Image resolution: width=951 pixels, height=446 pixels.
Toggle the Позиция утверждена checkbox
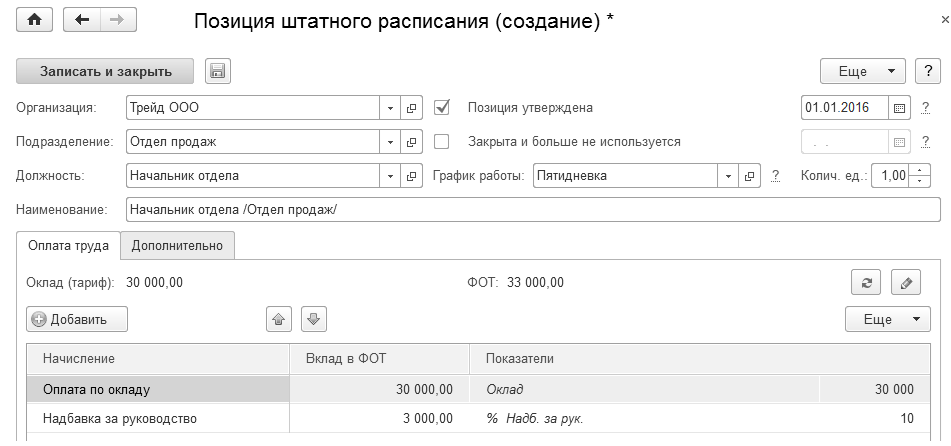(x=442, y=107)
